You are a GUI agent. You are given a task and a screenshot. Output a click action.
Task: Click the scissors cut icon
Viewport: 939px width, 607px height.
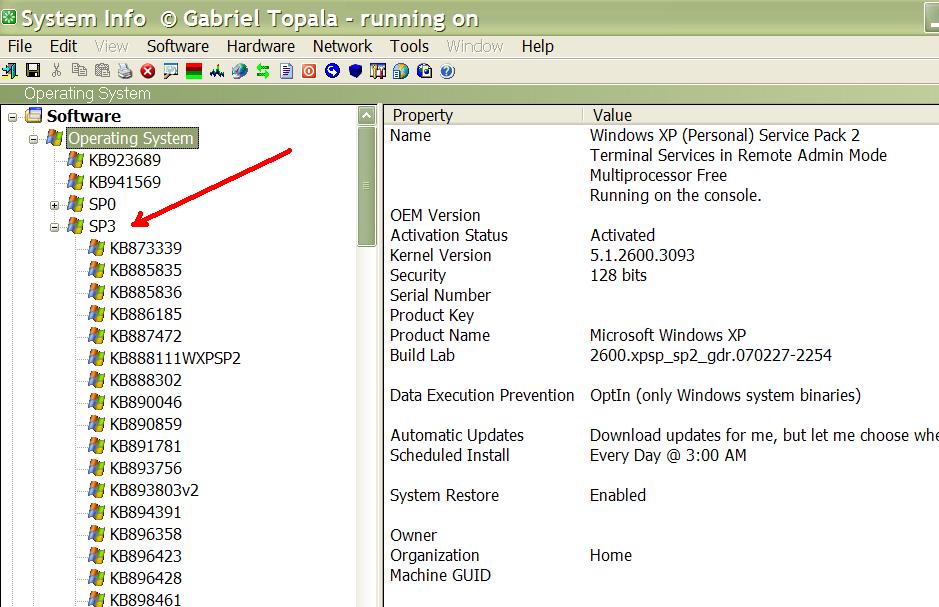[x=56, y=71]
